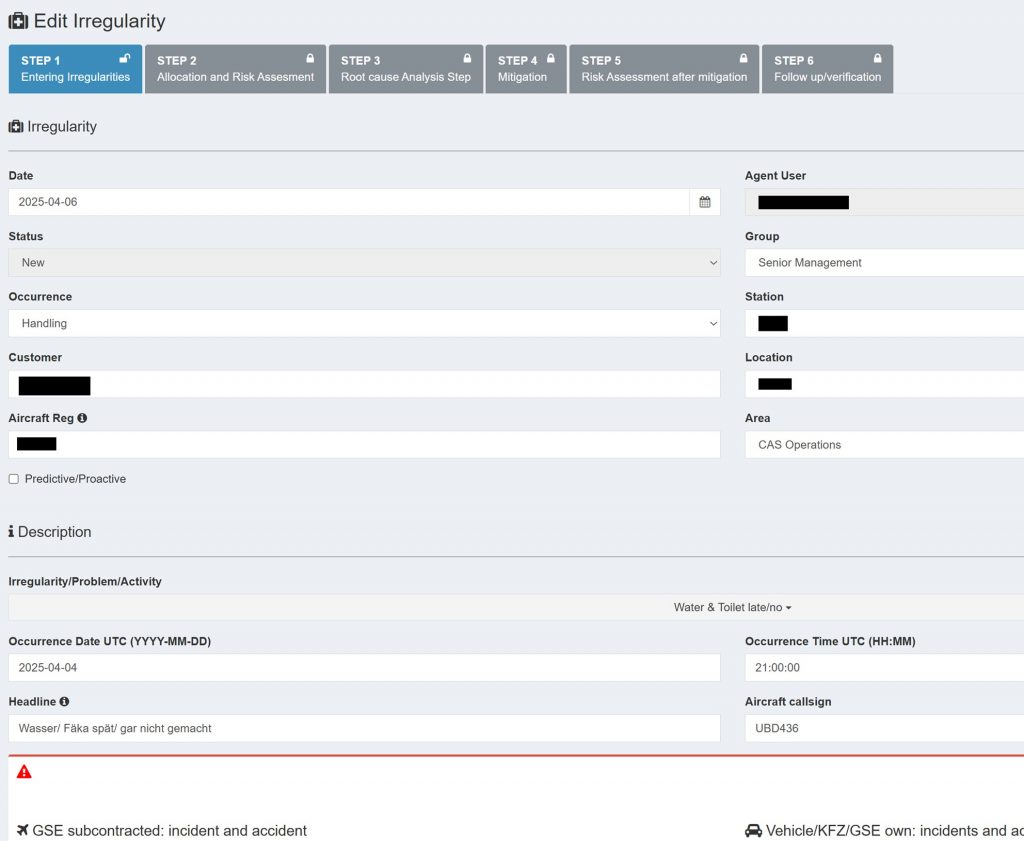Click the calendar icon beside Date field

[x=705, y=202]
